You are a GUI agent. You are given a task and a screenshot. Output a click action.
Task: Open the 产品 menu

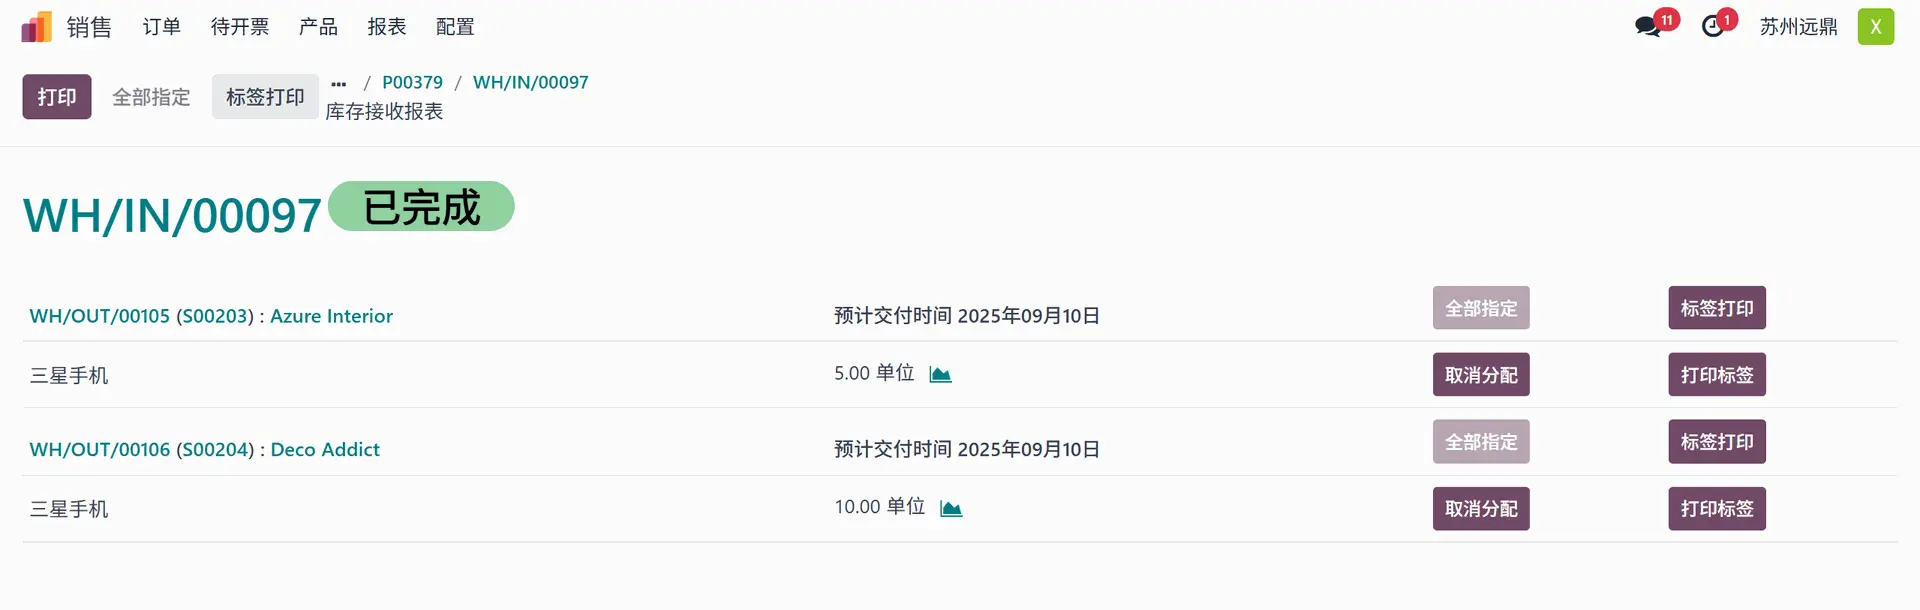(318, 27)
